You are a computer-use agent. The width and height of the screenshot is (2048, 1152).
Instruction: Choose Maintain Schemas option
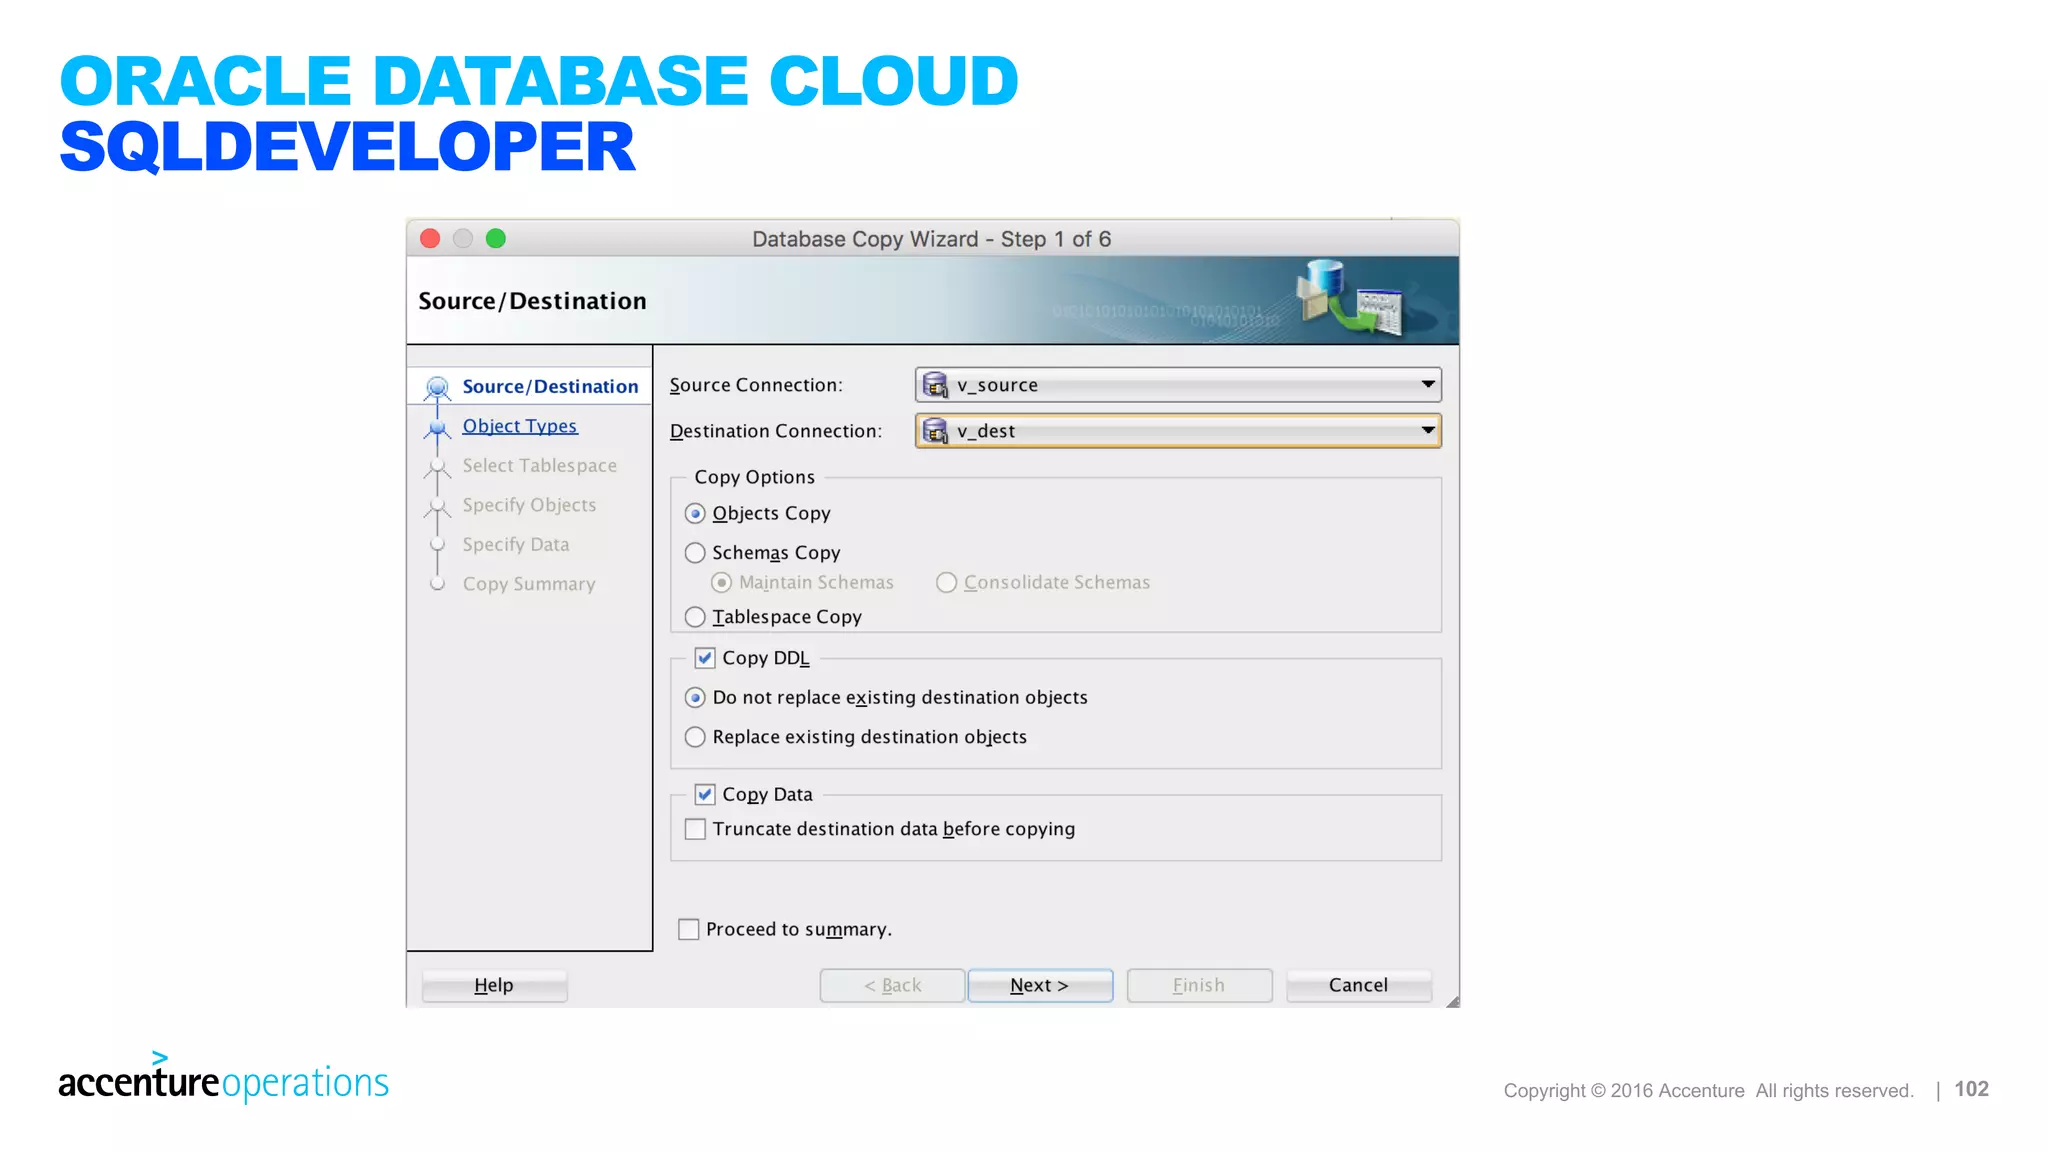tap(721, 582)
